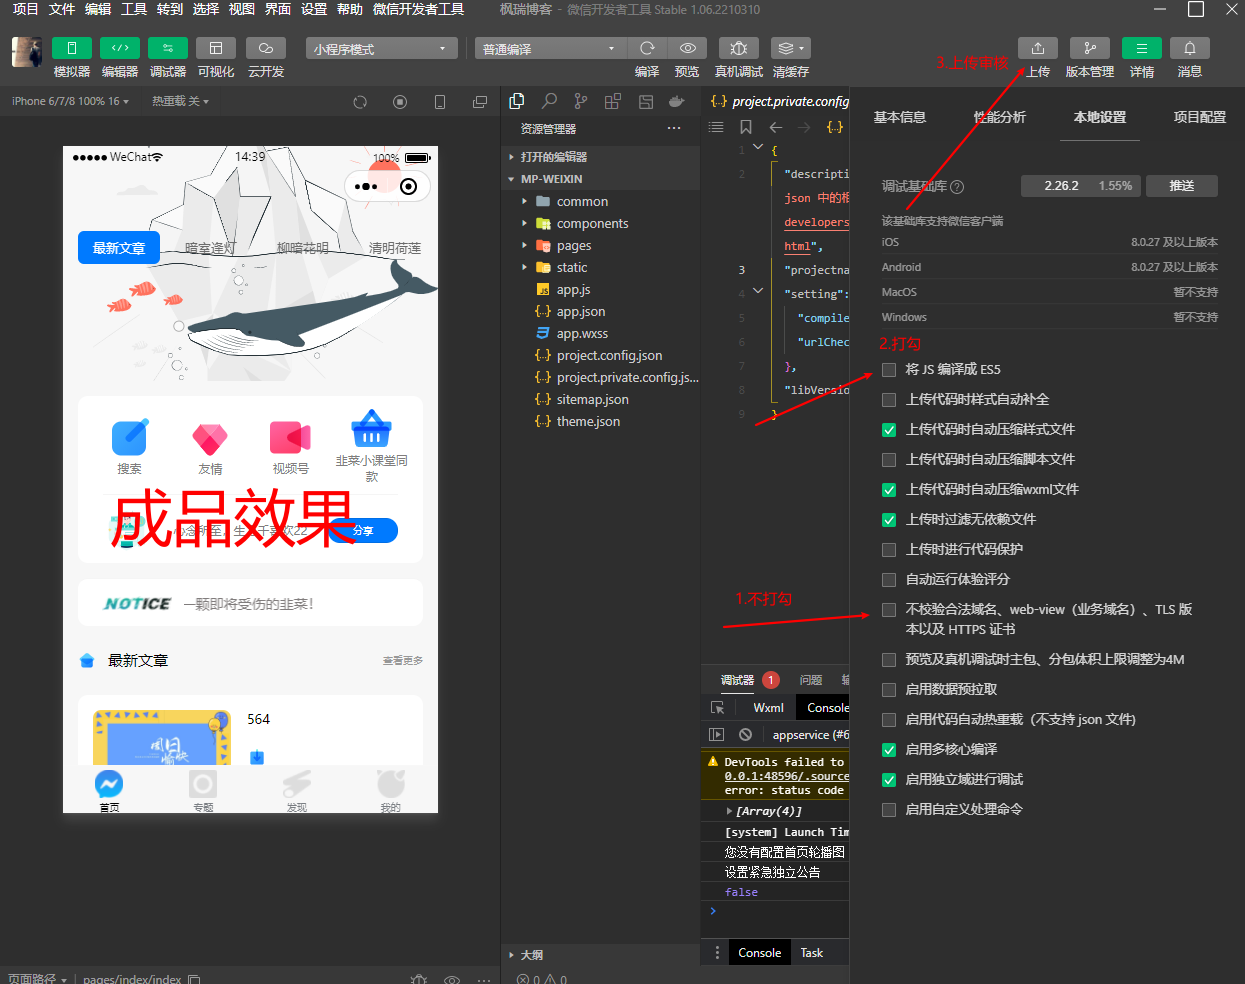This screenshot has height=984, width=1245.
Task: Start real-device debugging (真机调试)
Action: click(738, 48)
